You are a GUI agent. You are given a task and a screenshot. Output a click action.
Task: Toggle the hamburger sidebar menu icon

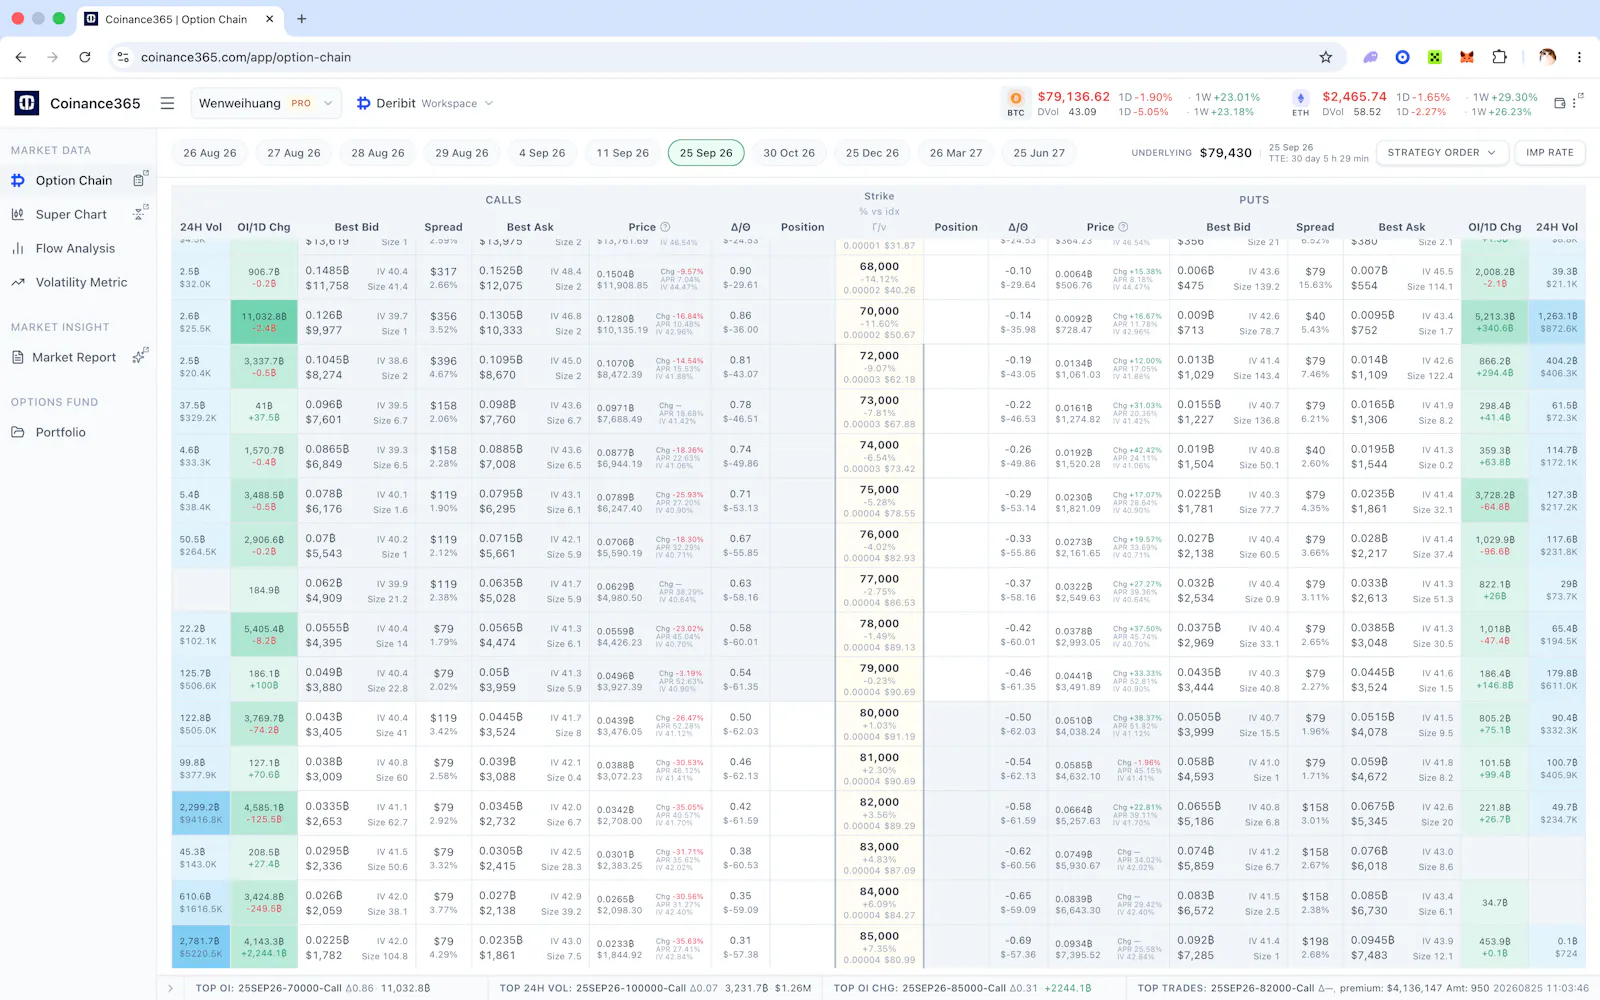click(x=168, y=103)
